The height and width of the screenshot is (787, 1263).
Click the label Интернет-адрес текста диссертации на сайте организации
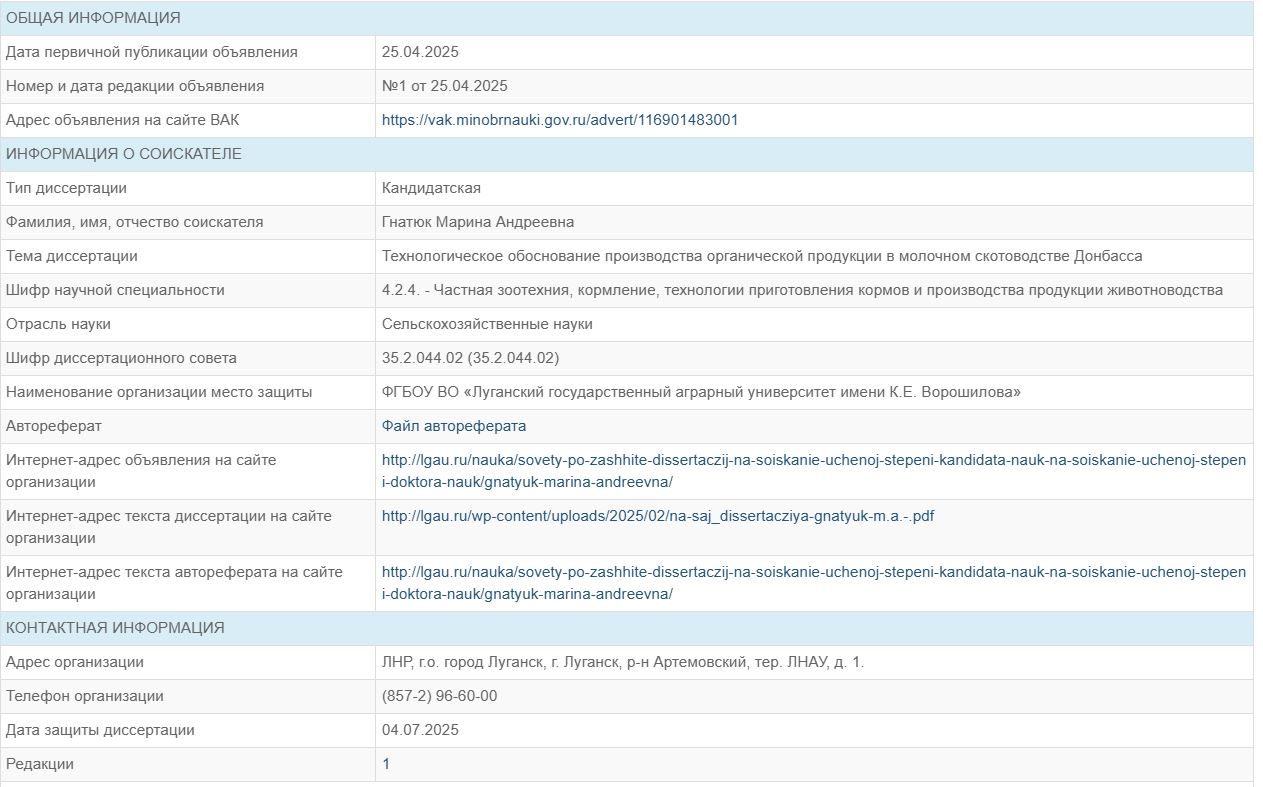point(169,527)
